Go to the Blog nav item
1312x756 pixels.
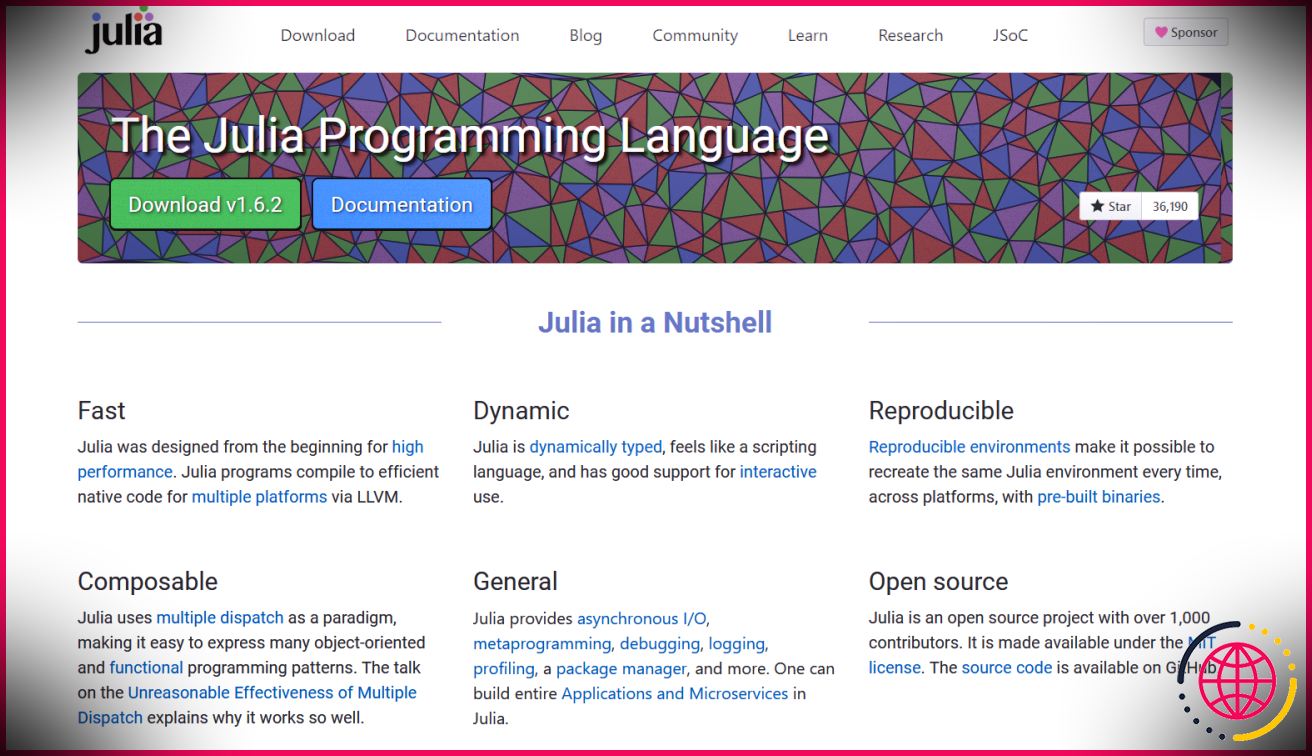586,35
